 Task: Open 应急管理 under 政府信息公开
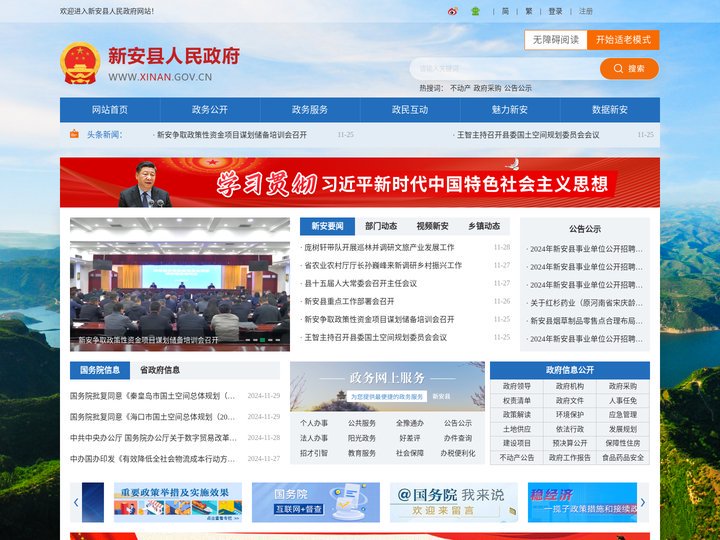point(623,415)
